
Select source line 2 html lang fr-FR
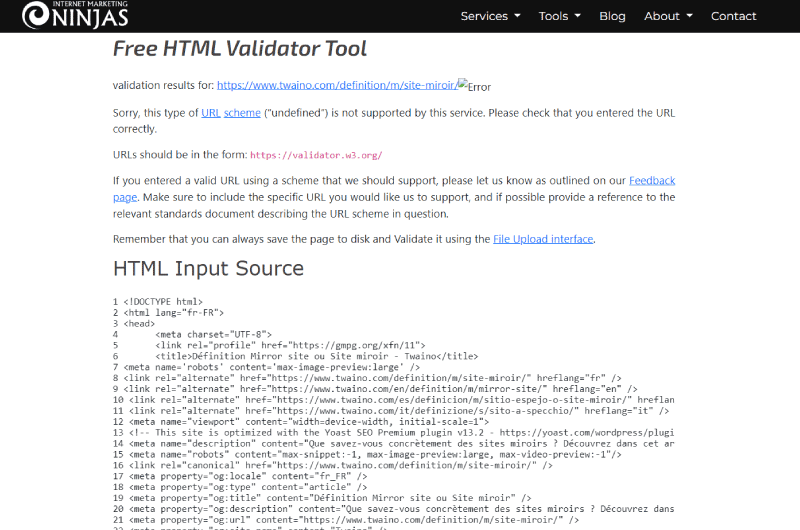click(x=168, y=313)
